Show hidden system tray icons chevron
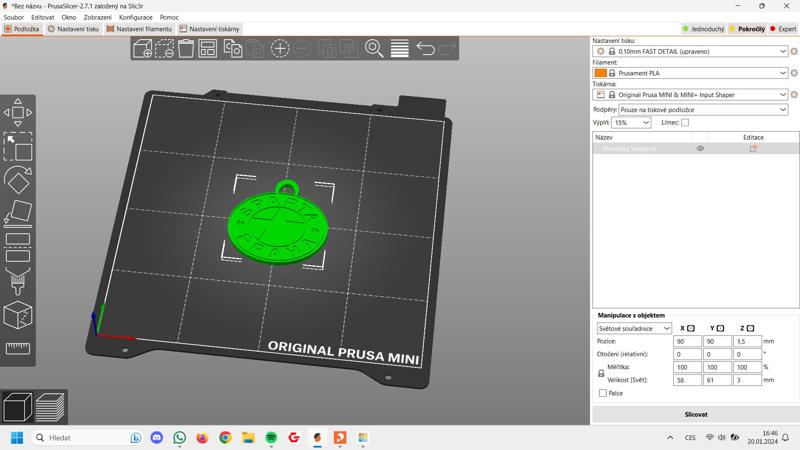 tap(670, 438)
